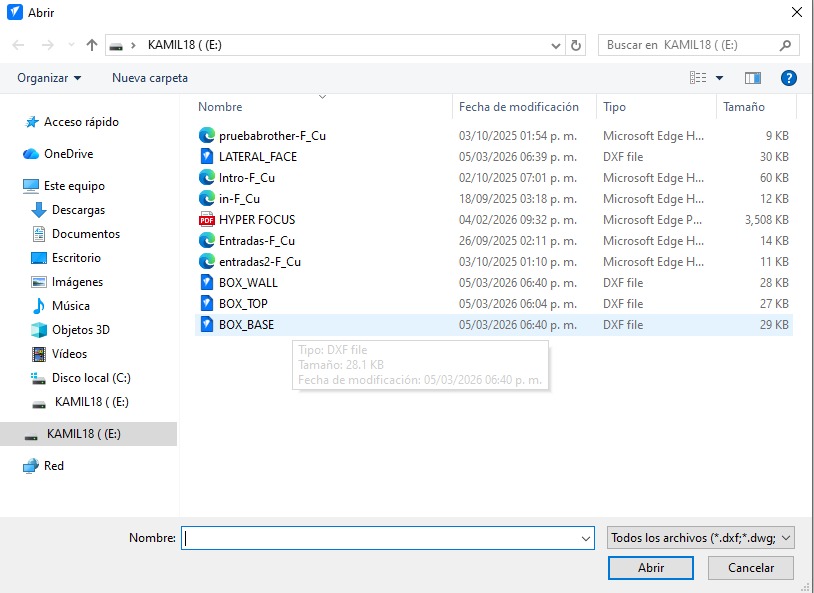Click the pruebabrother-F_Cu Edge file icon

[x=207, y=136]
